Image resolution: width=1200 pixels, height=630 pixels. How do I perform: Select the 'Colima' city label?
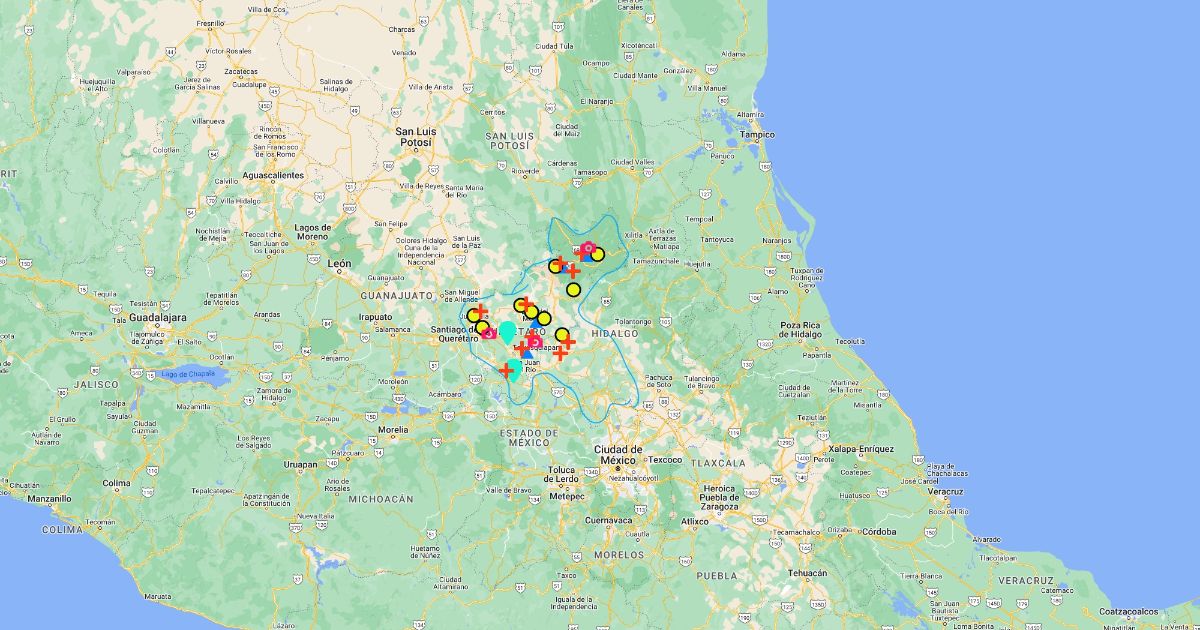tap(116, 483)
